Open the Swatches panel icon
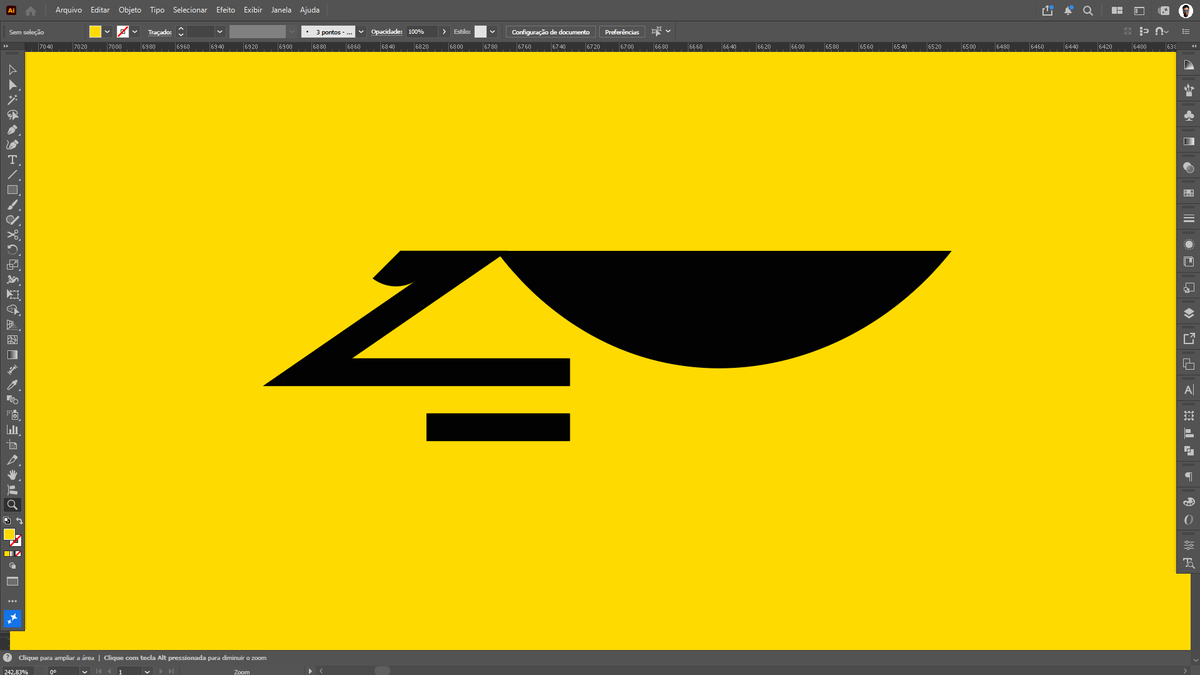 click(x=1188, y=192)
